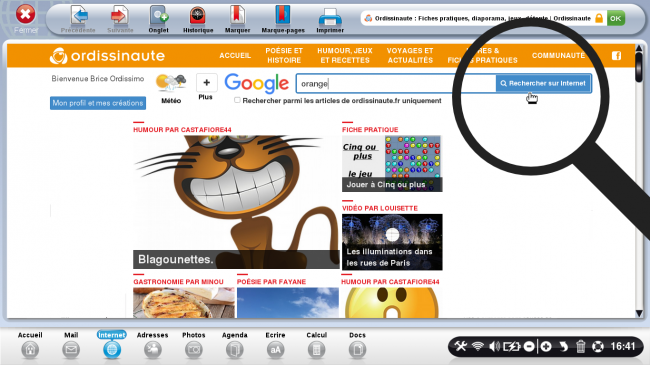Open the Accueil menu on orange navbar
The height and width of the screenshot is (365, 650).
[235, 55]
